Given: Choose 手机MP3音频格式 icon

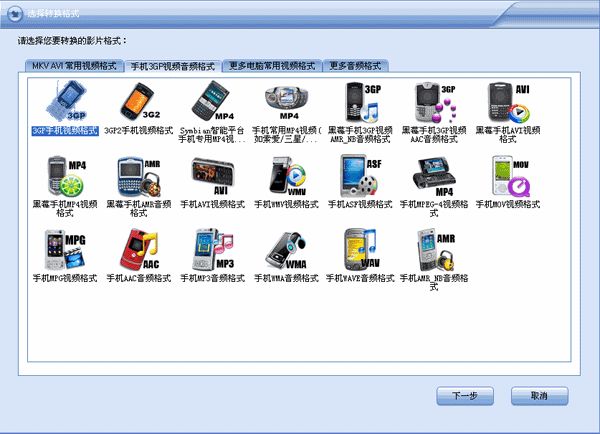Looking at the screenshot, I should tap(212, 250).
